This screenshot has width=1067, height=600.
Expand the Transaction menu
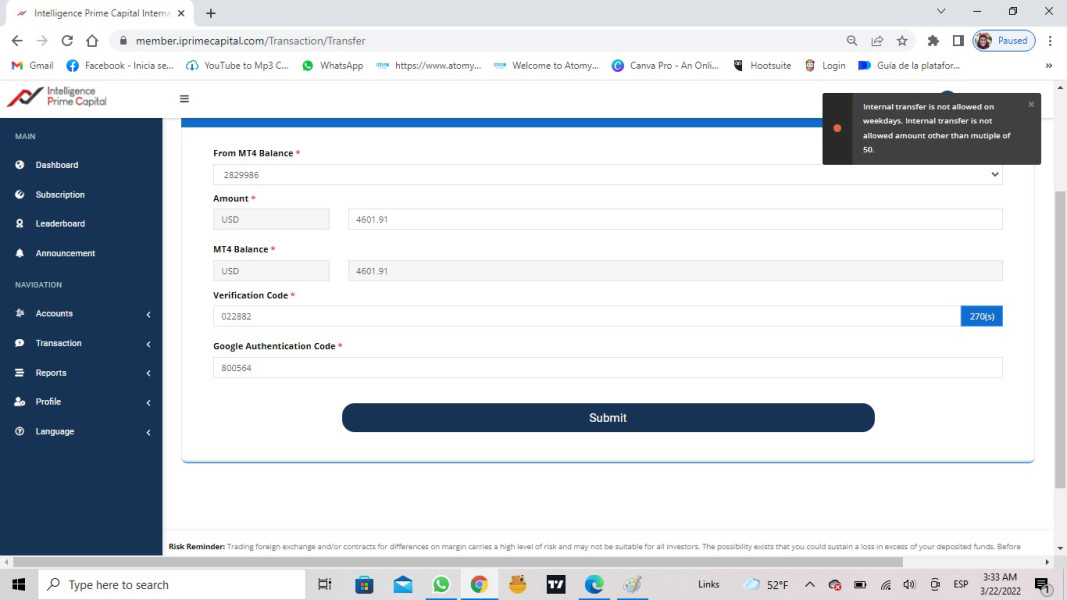81,343
